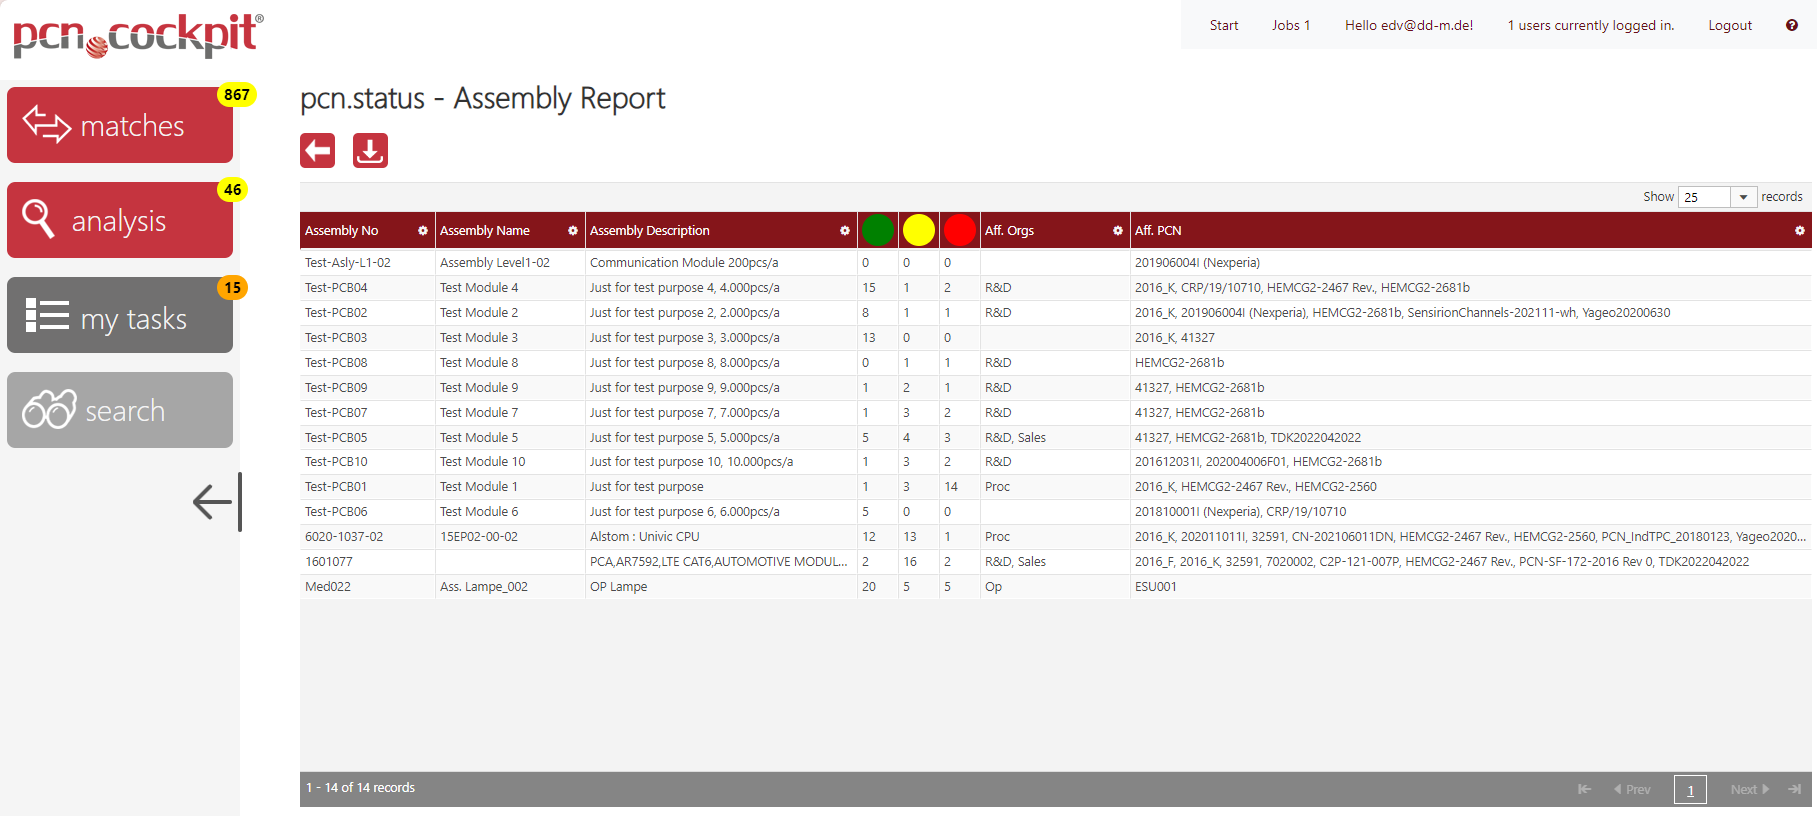The image size is (1817, 816).
Task: Open Aff. Orgs column settings gear
Action: (x=1118, y=231)
